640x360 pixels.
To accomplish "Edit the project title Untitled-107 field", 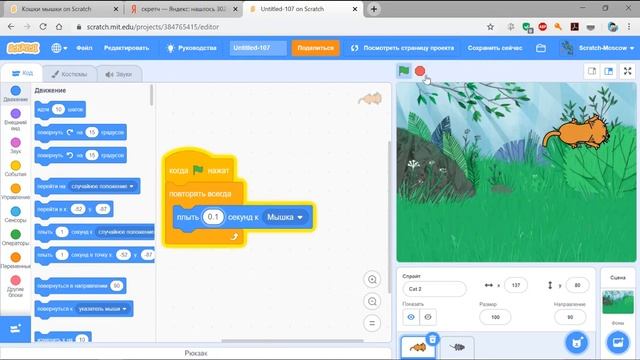I will click(x=258, y=48).
